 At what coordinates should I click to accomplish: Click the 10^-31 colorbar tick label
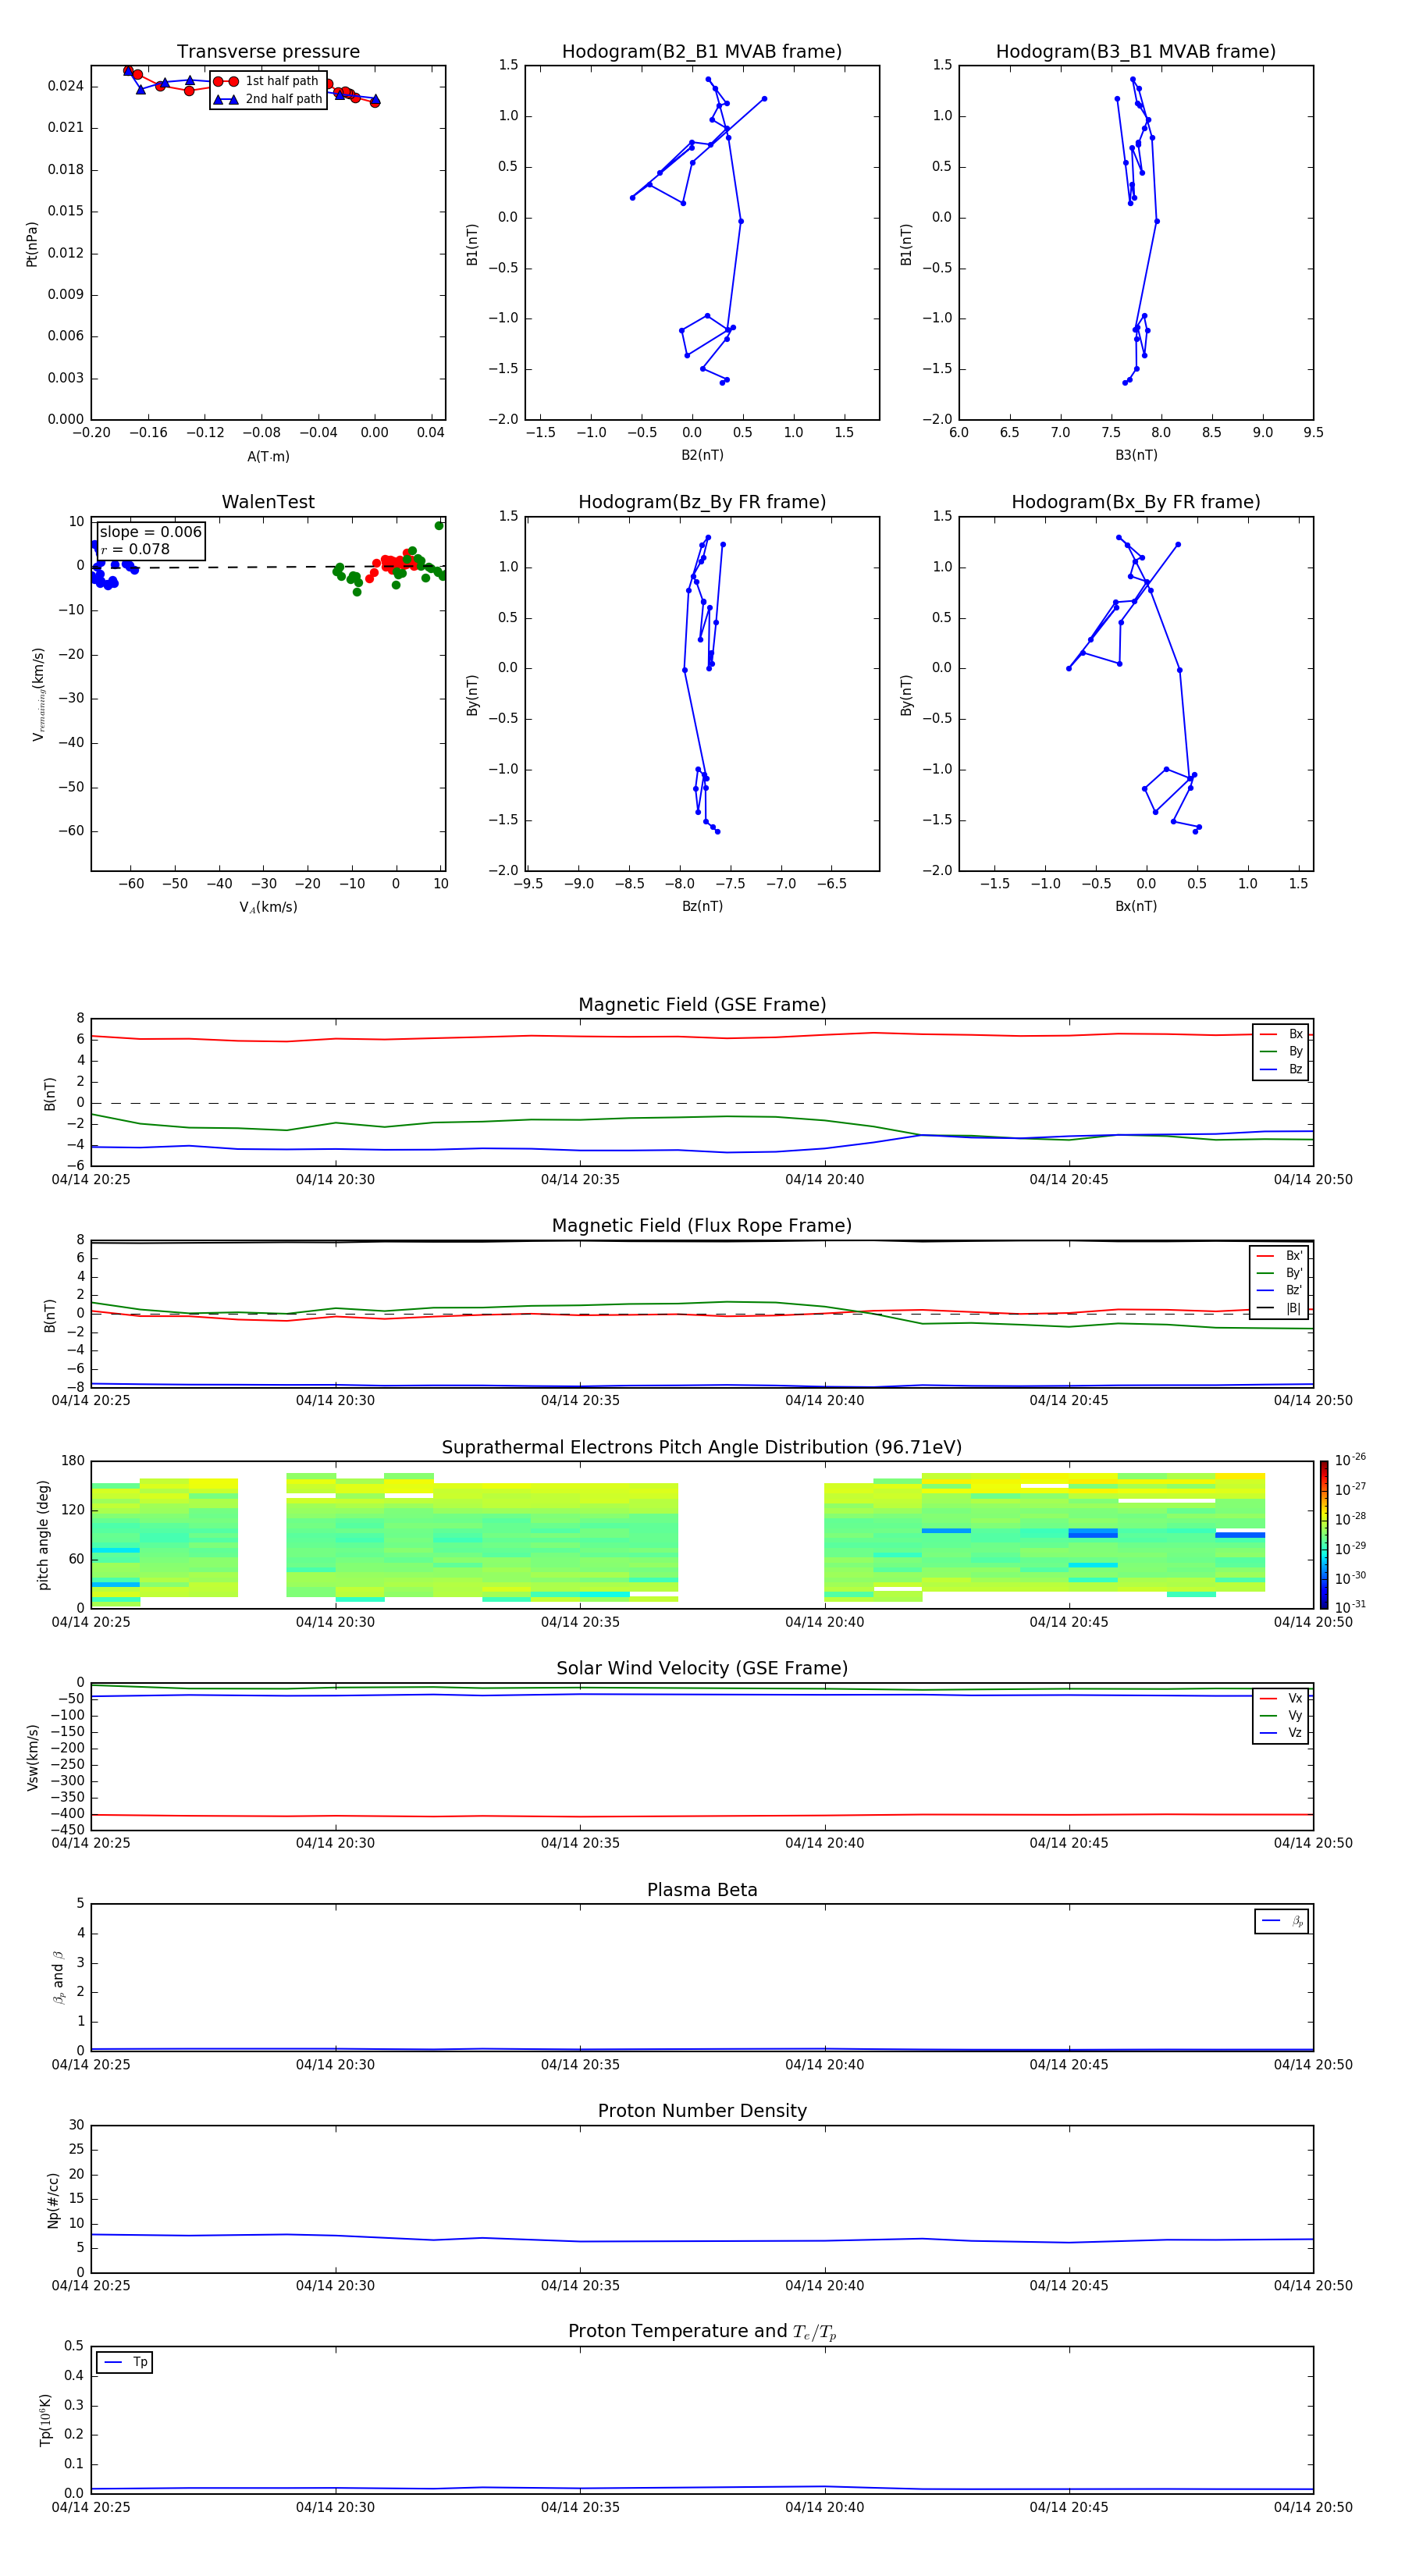click(1350, 1607)
